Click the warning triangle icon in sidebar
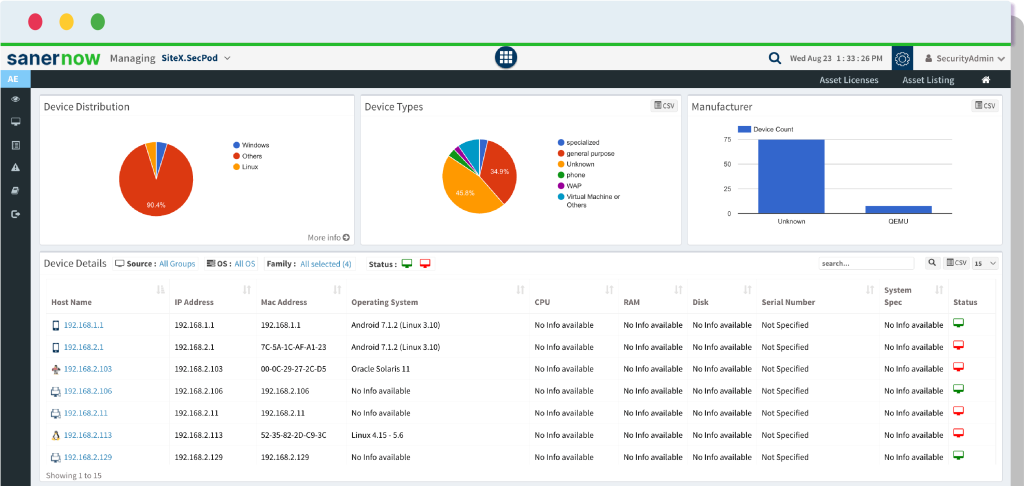The width and height of the screenshot is (1024, 486). [16, 167]
